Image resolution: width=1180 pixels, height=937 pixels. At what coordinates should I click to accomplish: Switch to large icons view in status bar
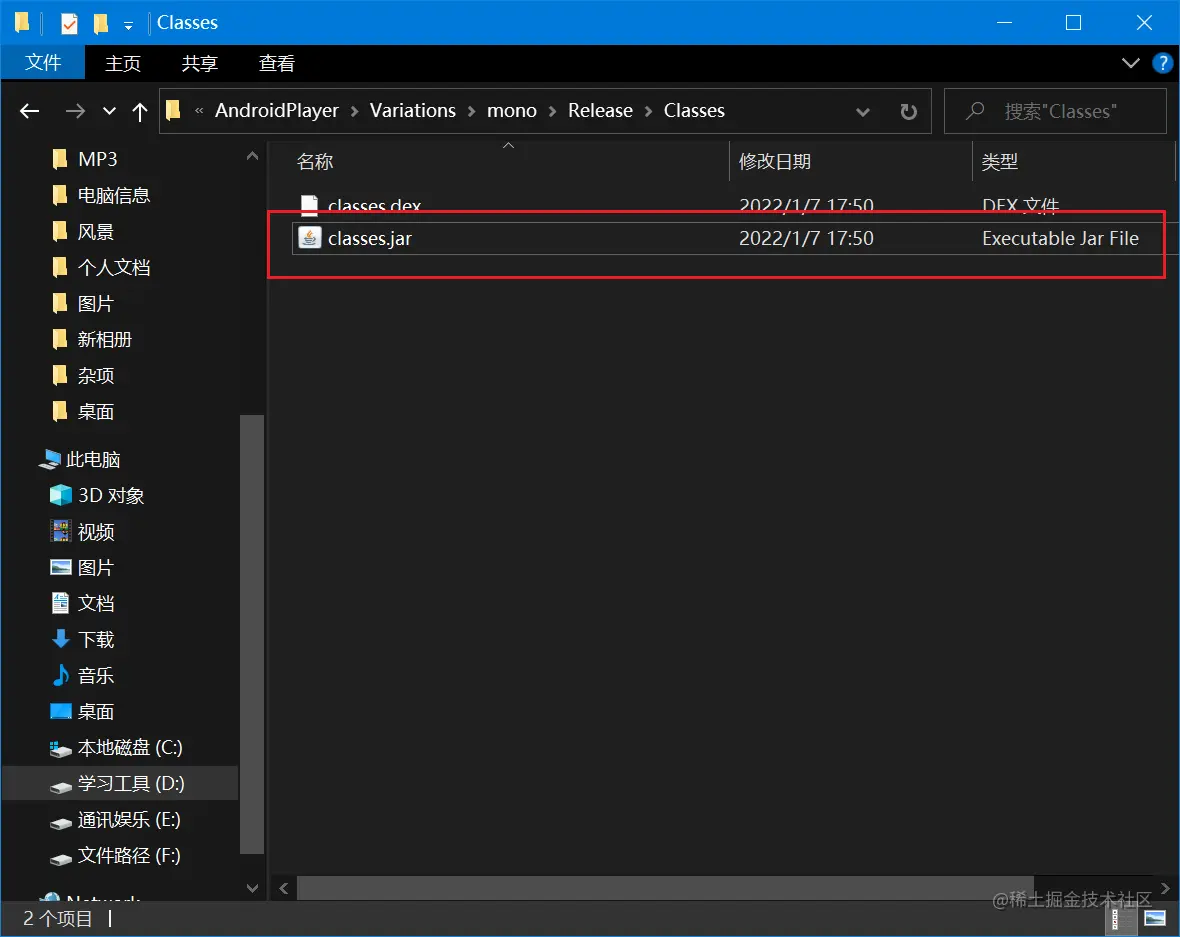(x=1154, y=918)
